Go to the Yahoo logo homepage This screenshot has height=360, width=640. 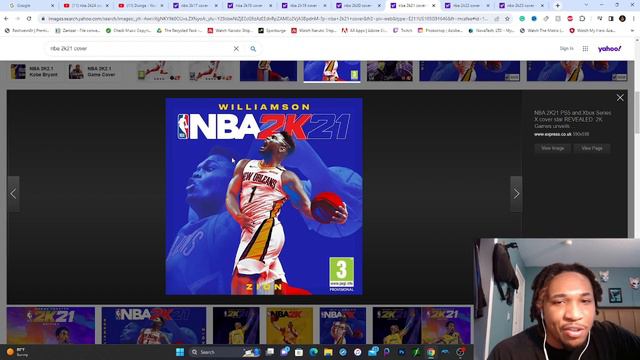[x=609, y=49]
